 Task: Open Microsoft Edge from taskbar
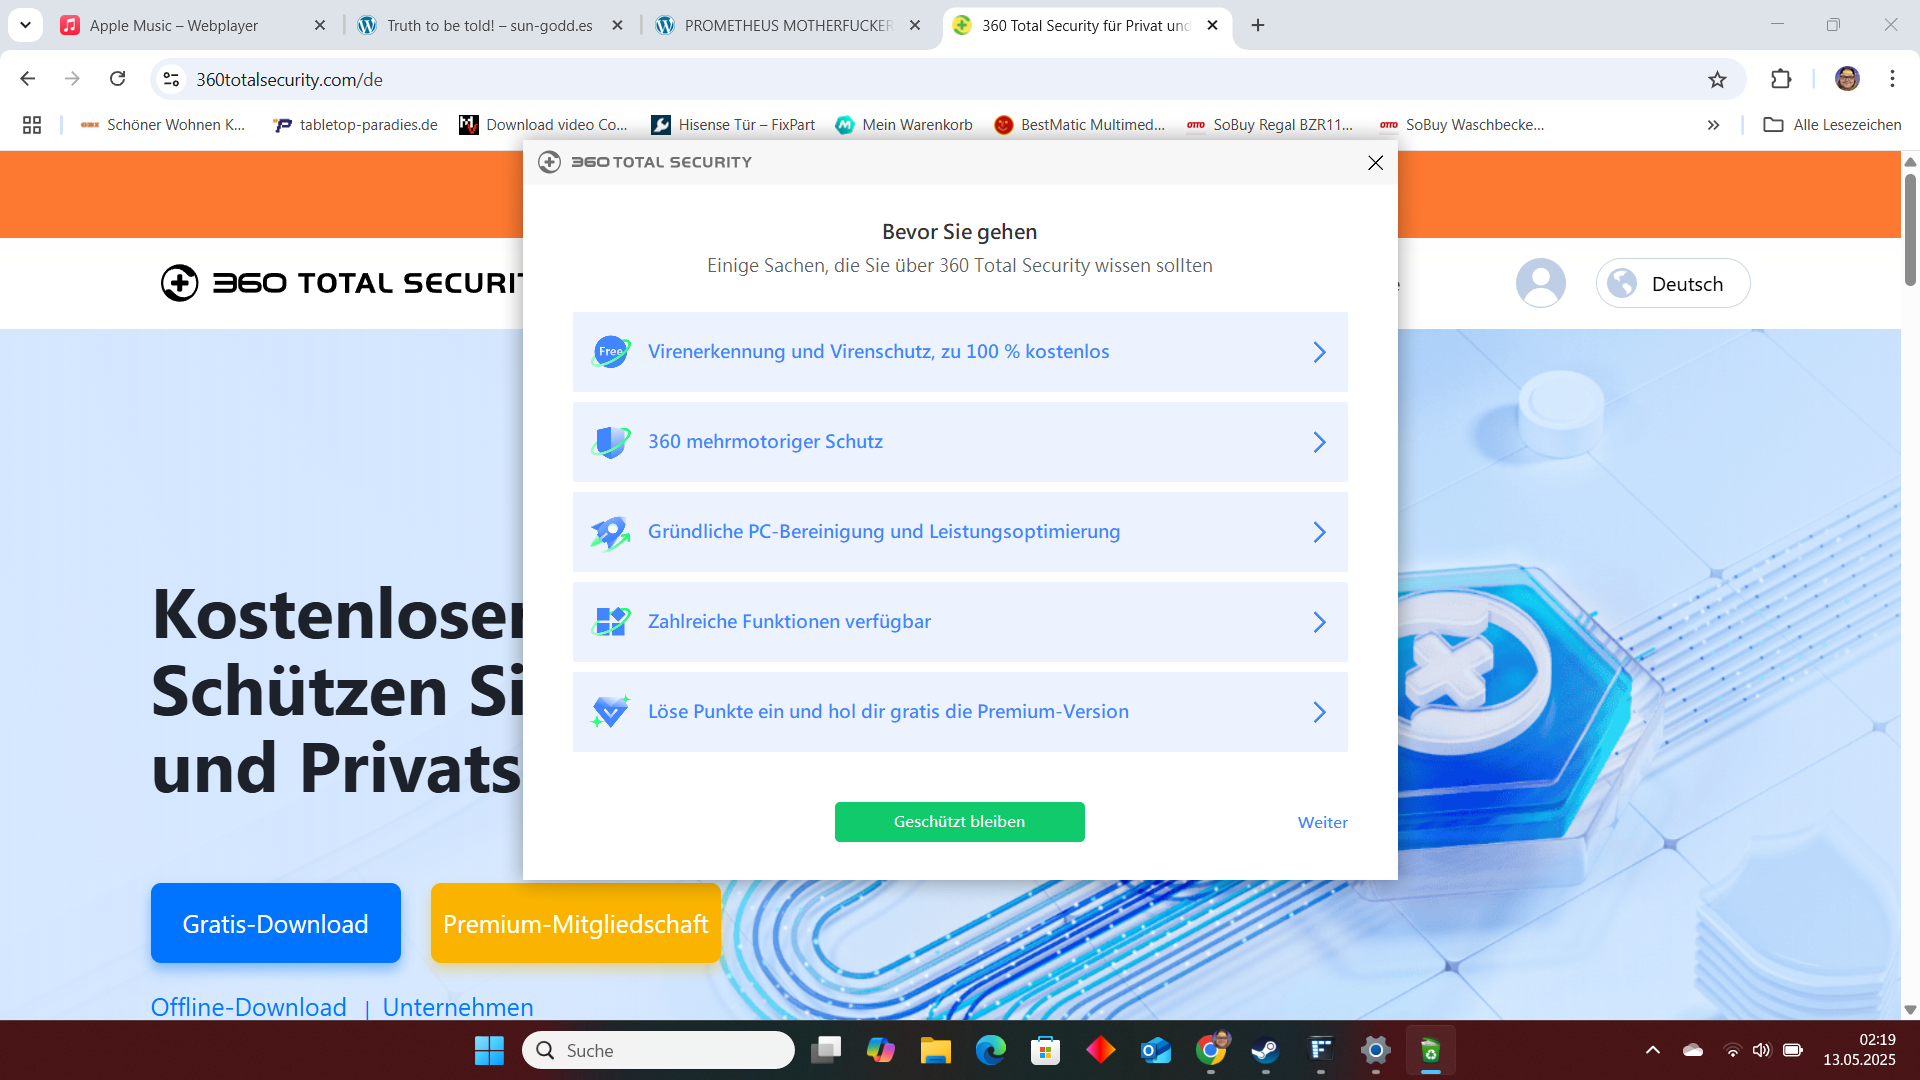tap(991, 1050)
